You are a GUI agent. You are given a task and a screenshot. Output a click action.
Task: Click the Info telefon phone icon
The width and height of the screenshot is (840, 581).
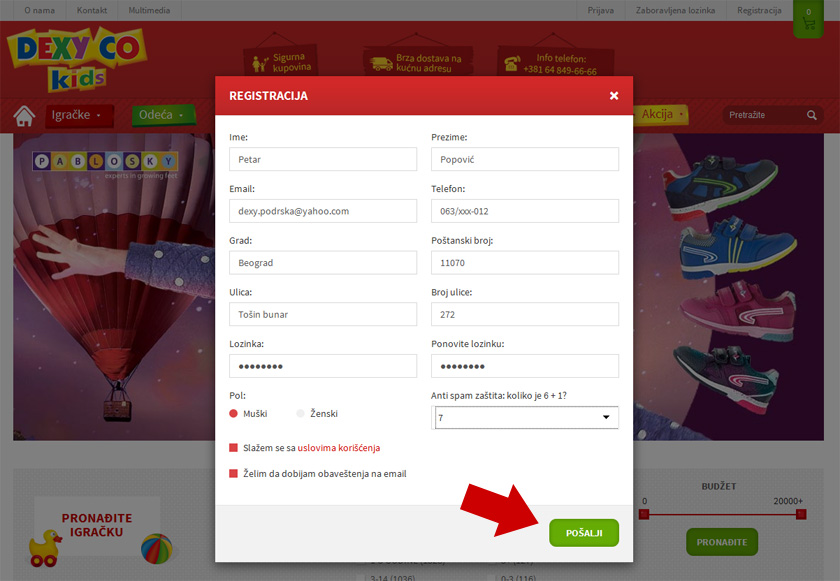[x=512, y=63]
